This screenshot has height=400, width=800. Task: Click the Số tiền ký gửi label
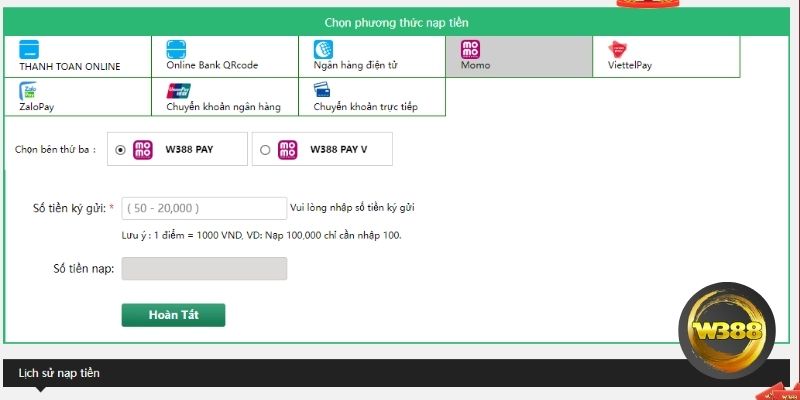pos(73,208)
